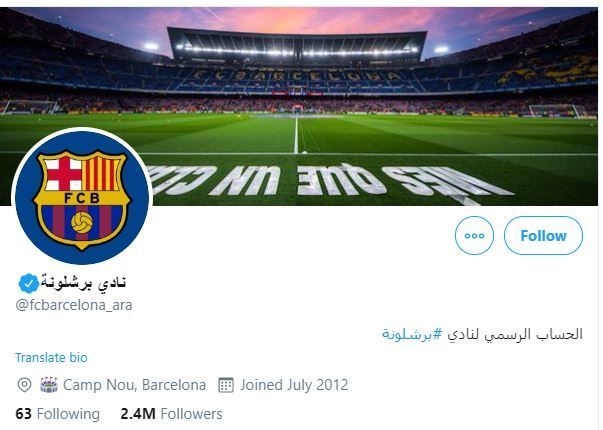
Task: Open the 2.4M Followers list
Action: [x=171, y=414]
